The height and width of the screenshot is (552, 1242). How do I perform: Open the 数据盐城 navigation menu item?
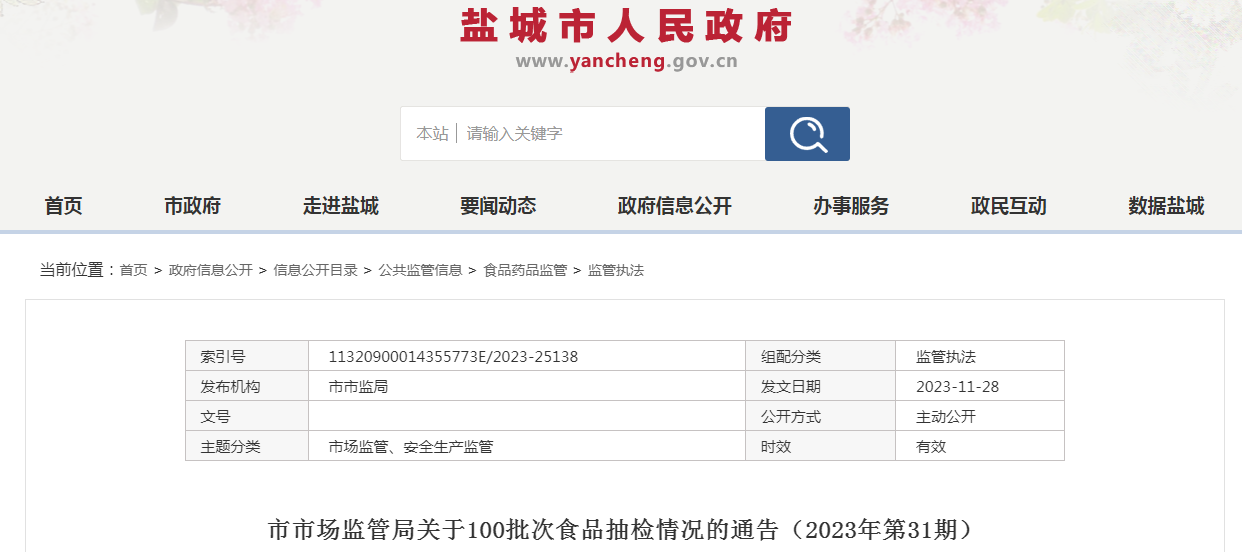[x=1166, y=206]
